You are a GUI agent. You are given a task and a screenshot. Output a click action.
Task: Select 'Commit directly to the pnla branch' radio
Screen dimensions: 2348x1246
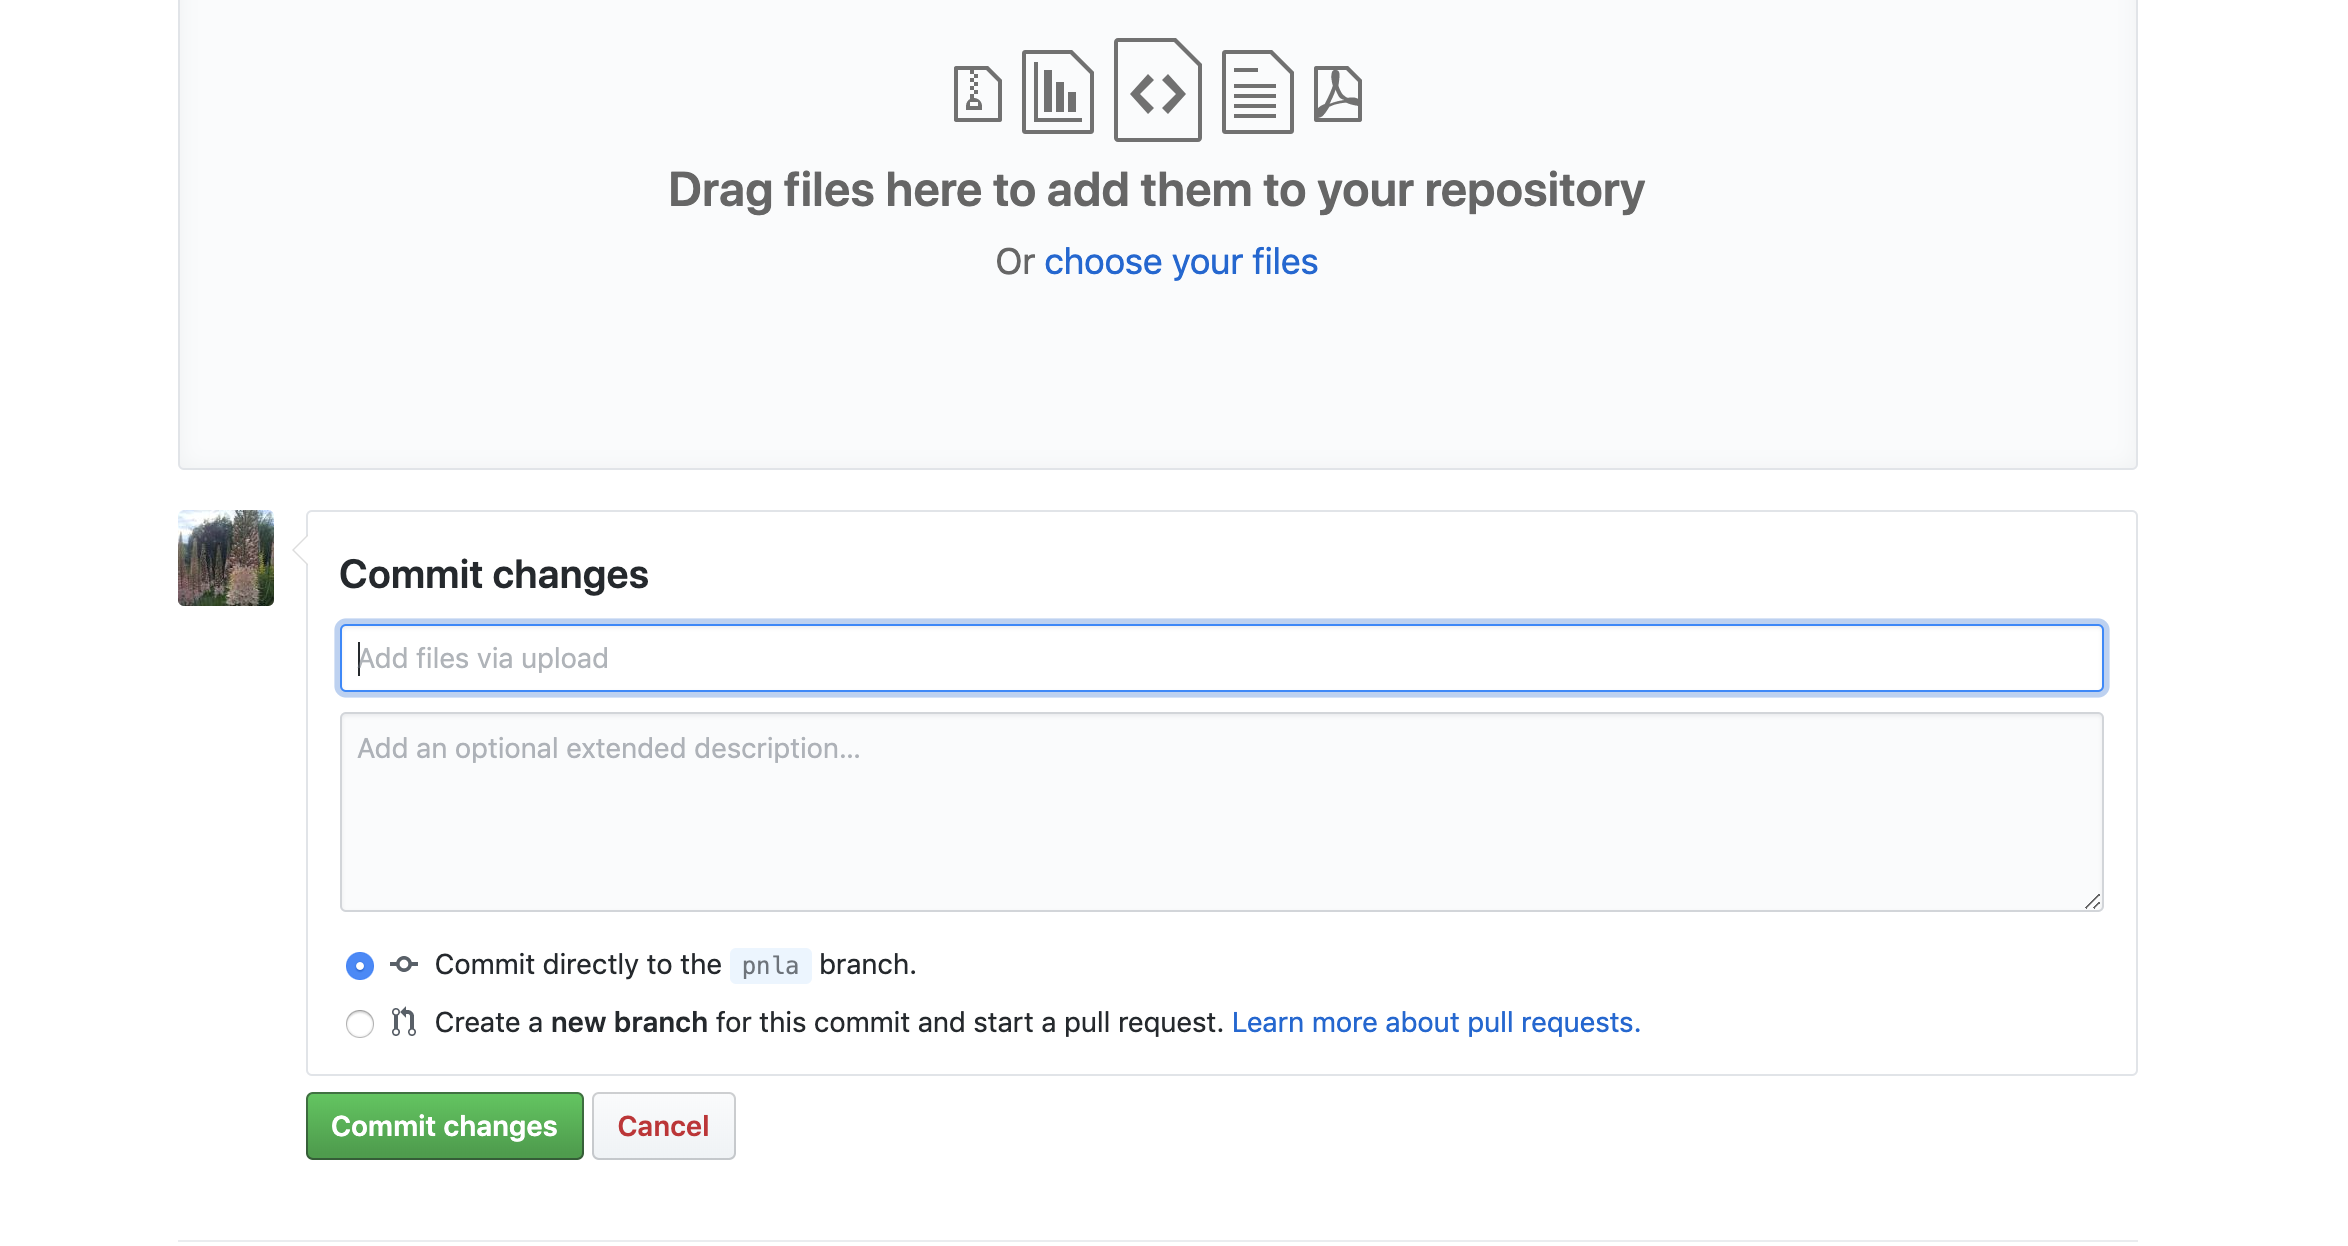[x=360, y=966]
